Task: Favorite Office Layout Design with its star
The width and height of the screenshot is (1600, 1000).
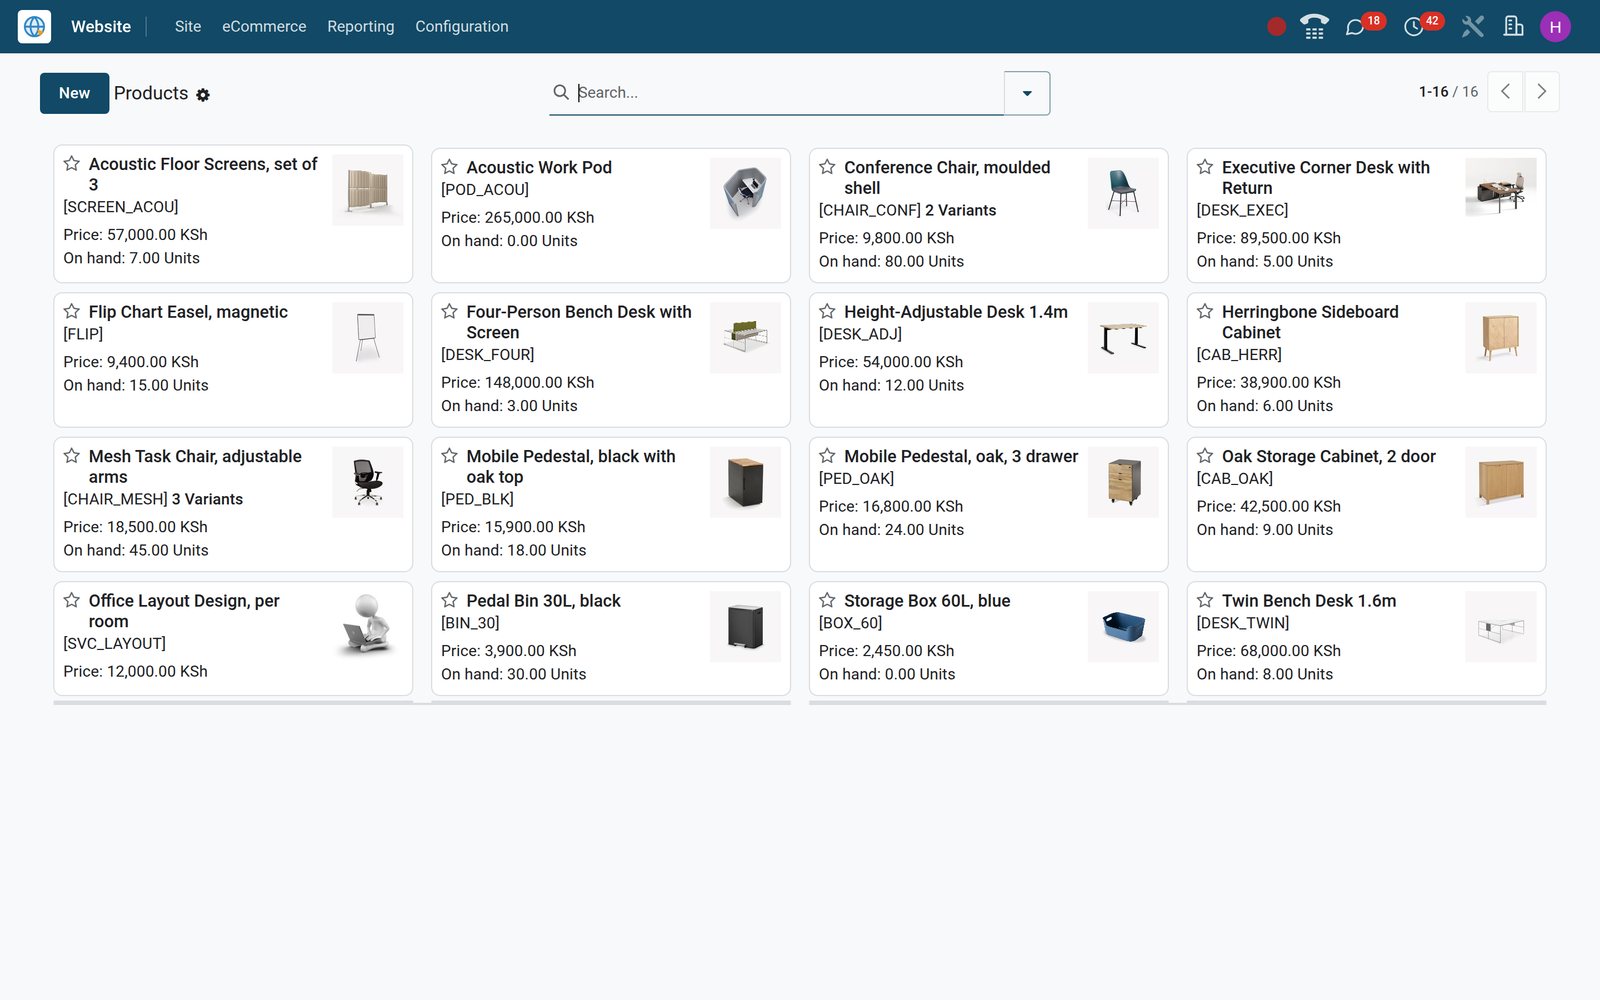Action: click(72, 600)
